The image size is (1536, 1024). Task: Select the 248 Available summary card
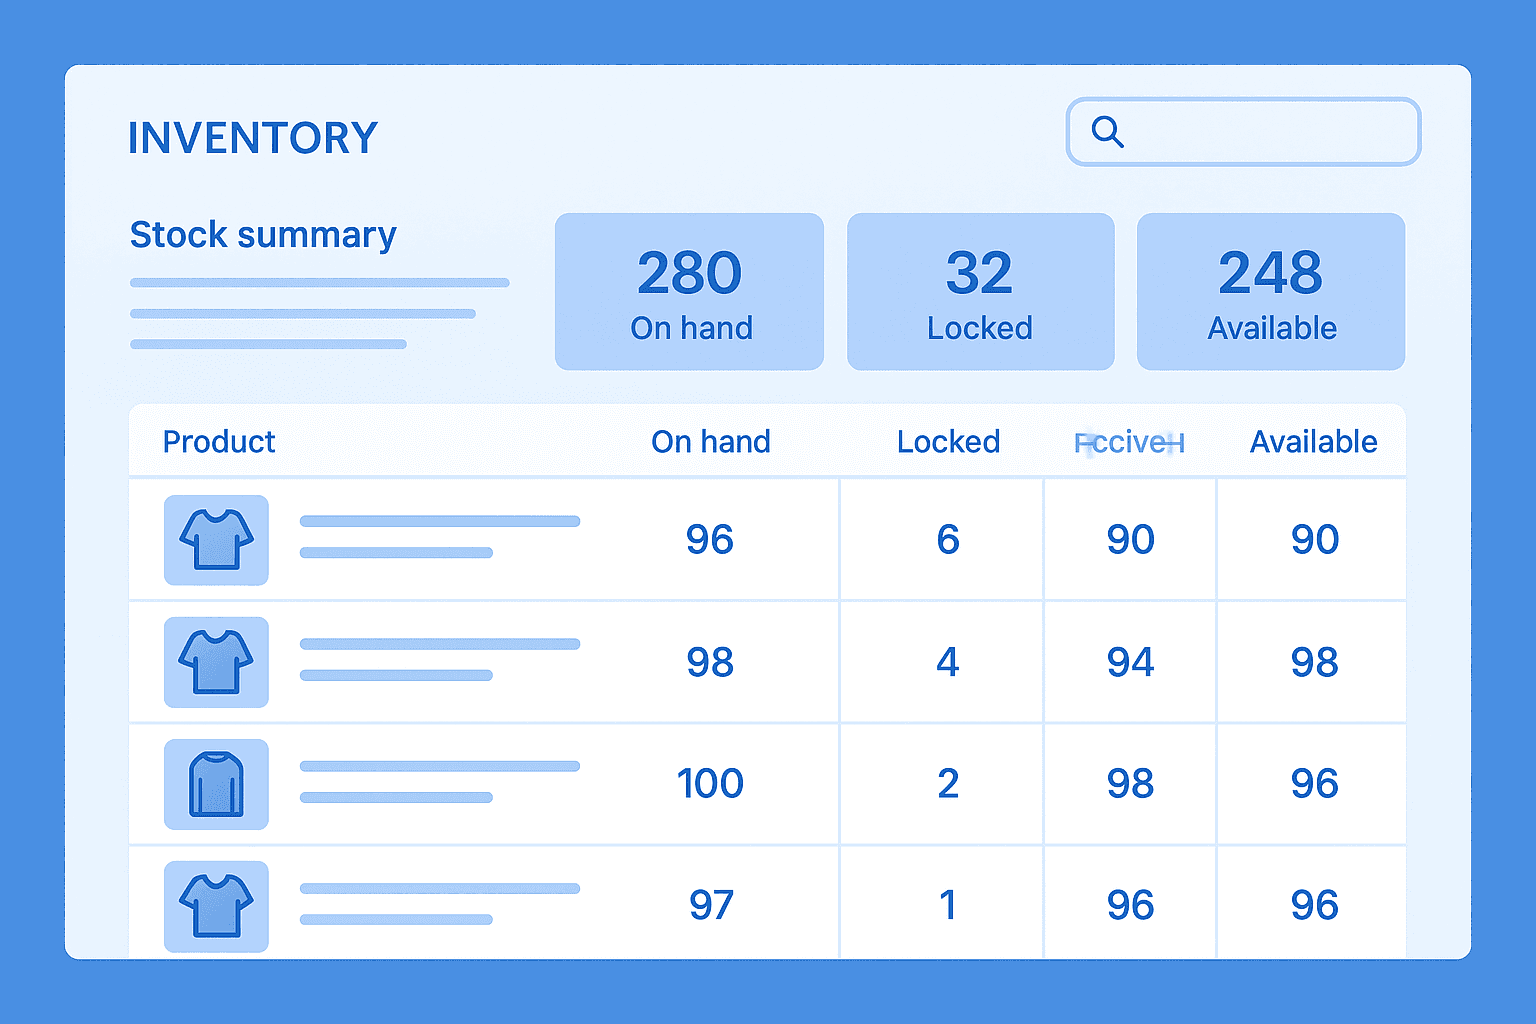click(x=1271, y=291)
